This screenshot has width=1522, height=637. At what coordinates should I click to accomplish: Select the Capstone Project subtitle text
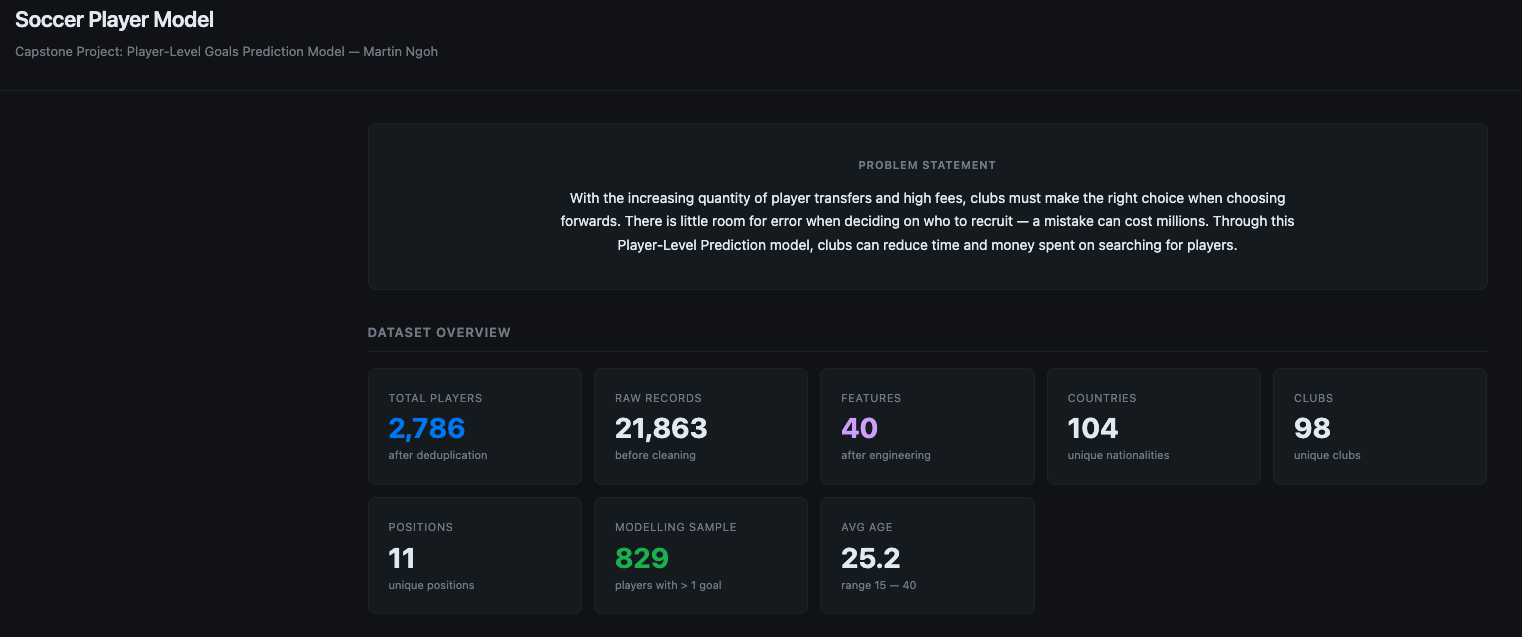[x=226, y=52]
